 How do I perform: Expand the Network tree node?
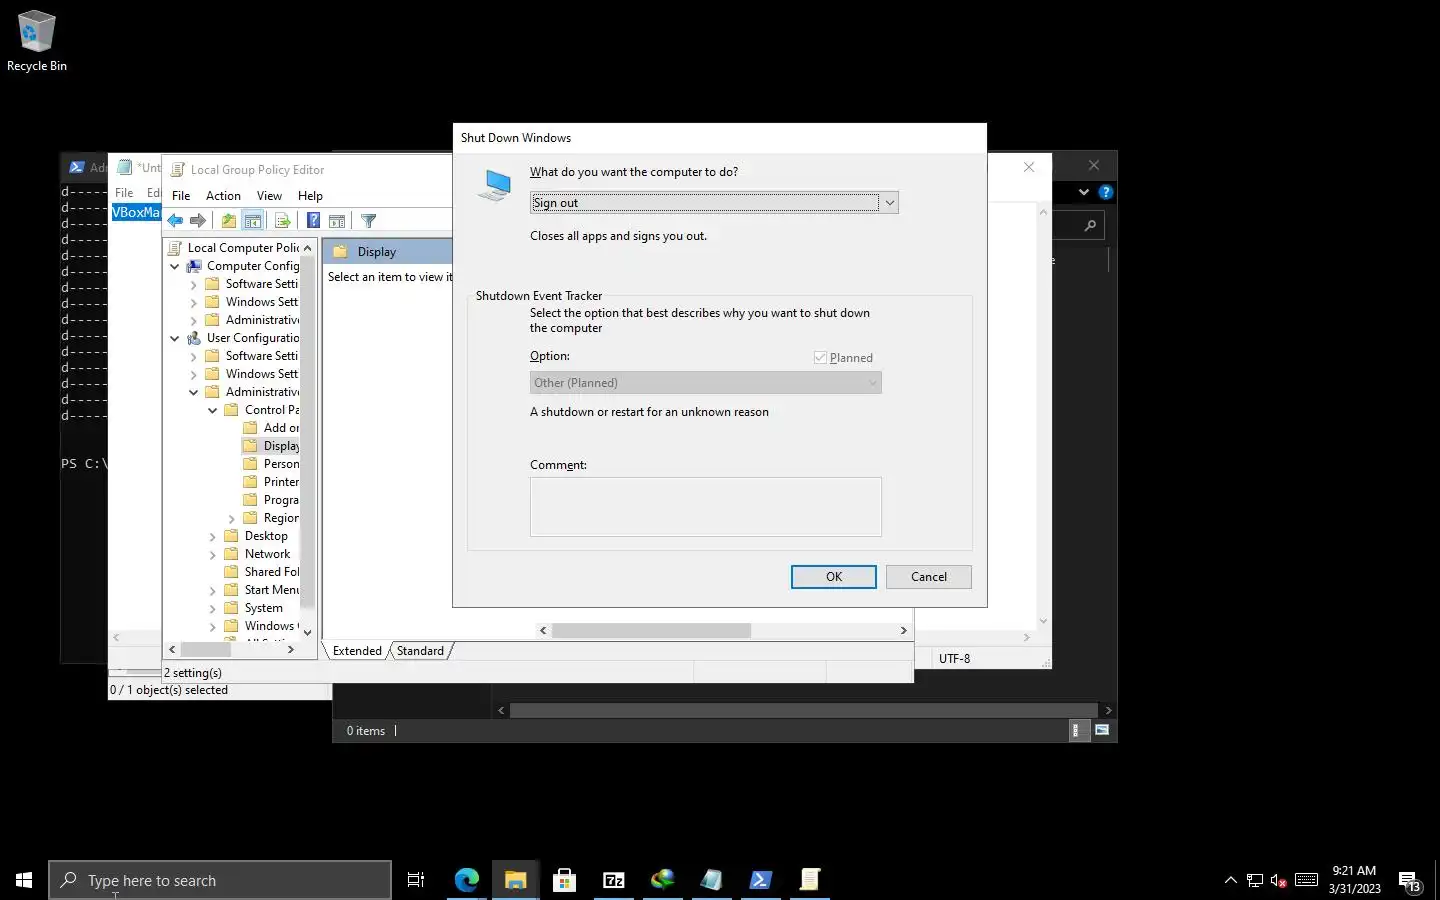pos(213,554)
